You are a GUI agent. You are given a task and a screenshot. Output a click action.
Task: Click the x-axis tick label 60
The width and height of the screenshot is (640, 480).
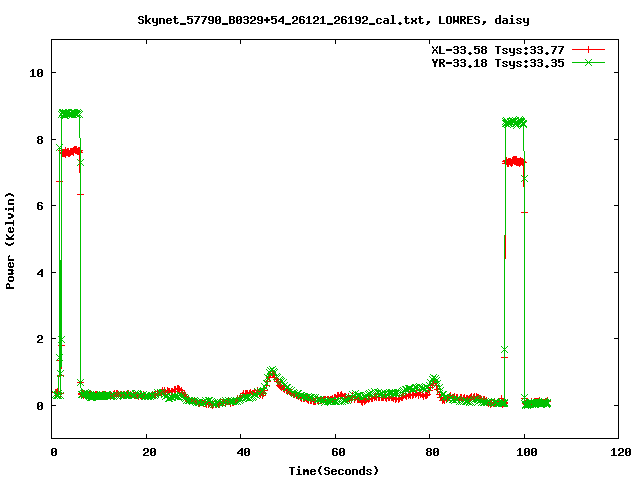click(338, 452)
